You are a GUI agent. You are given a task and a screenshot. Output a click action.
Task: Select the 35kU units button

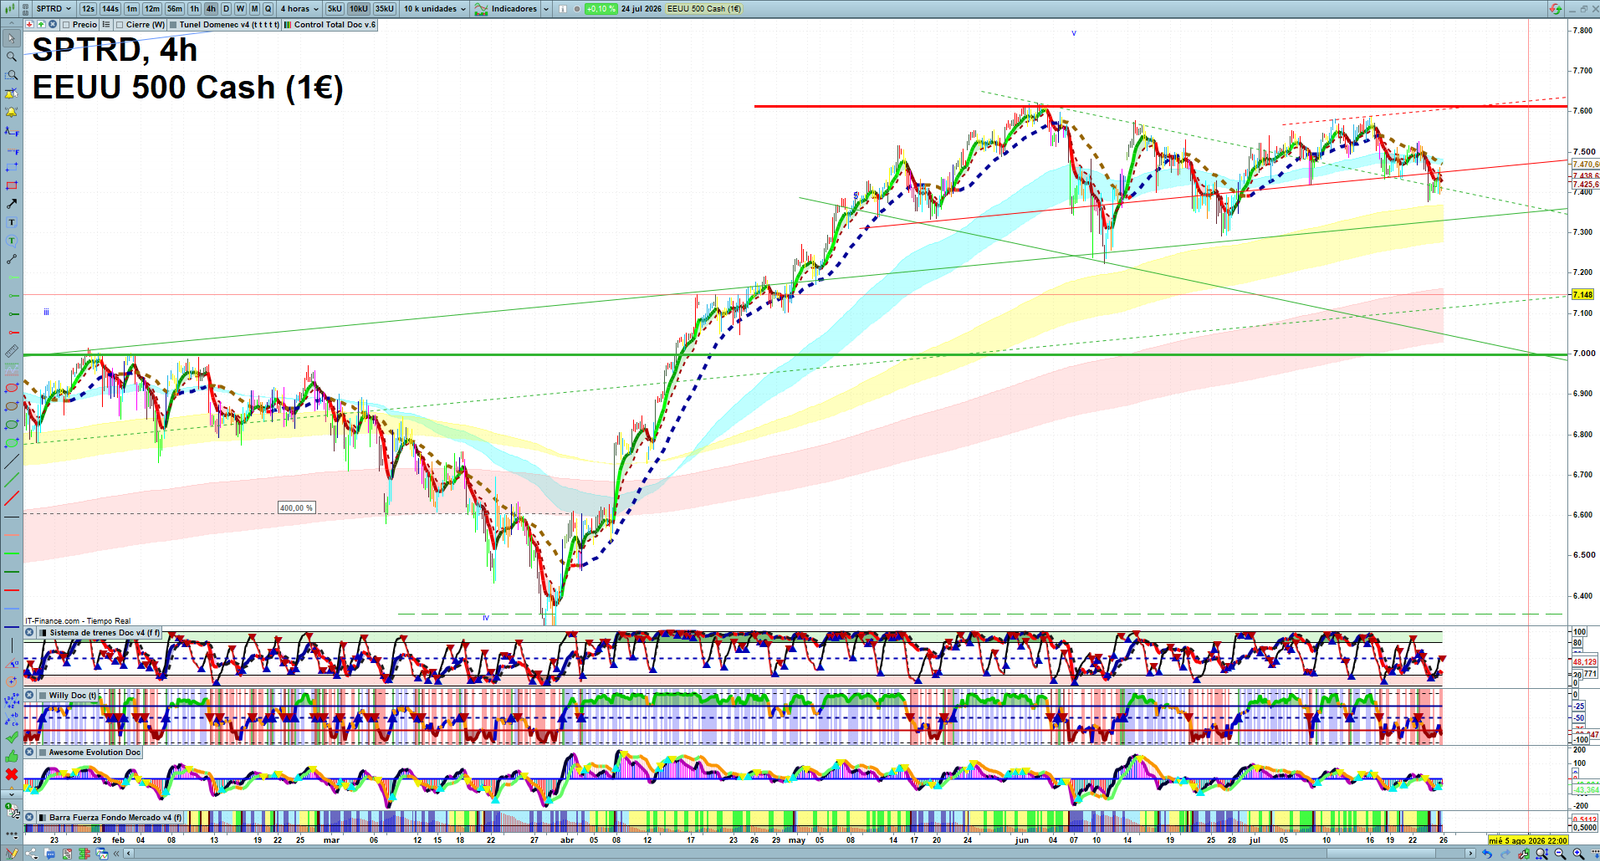point(384,9)
